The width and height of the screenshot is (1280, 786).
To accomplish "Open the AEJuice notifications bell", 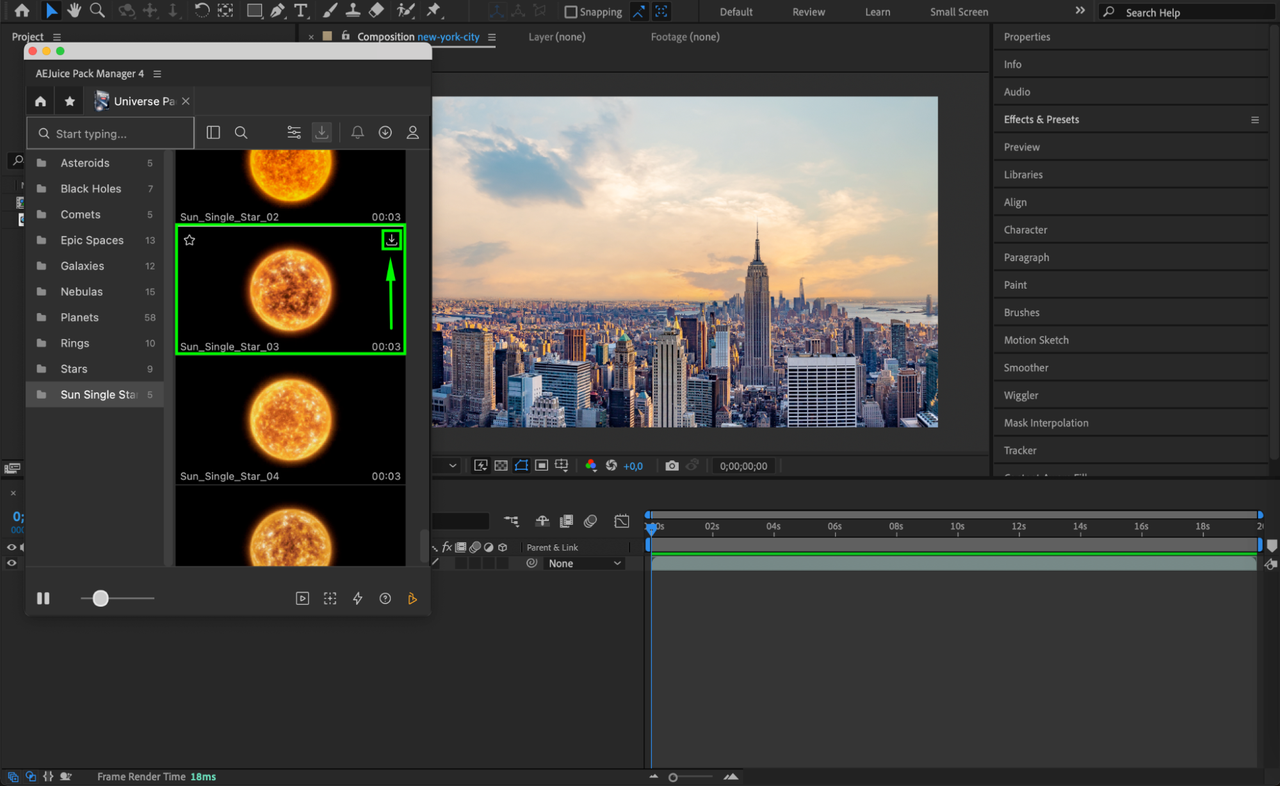I will 357,132.
